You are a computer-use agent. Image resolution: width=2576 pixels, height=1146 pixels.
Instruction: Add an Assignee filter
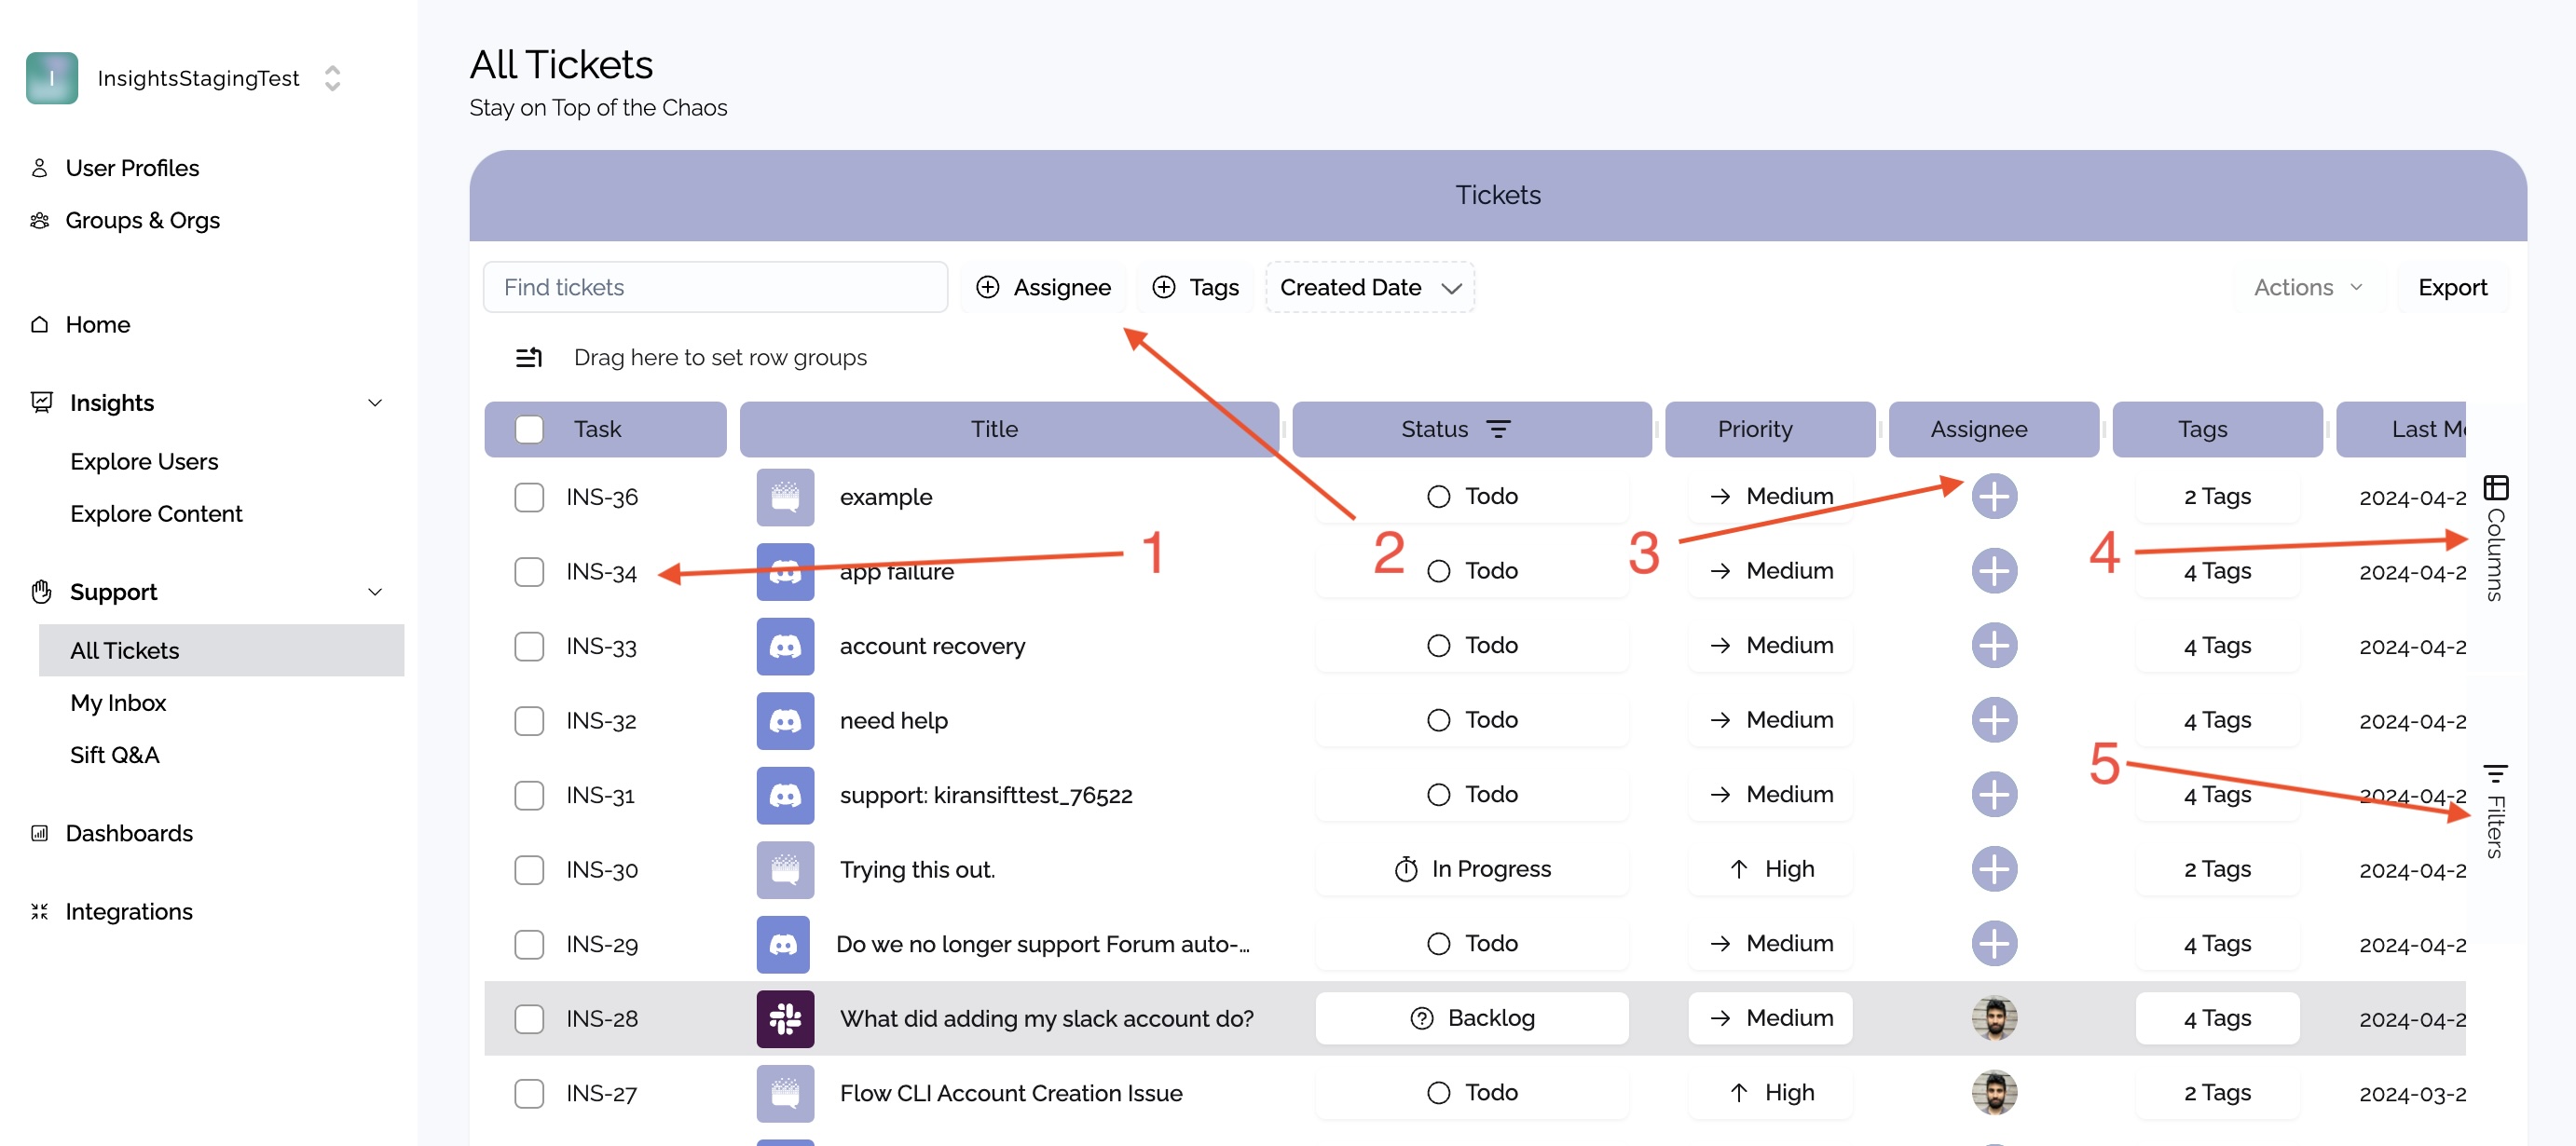1043,288
